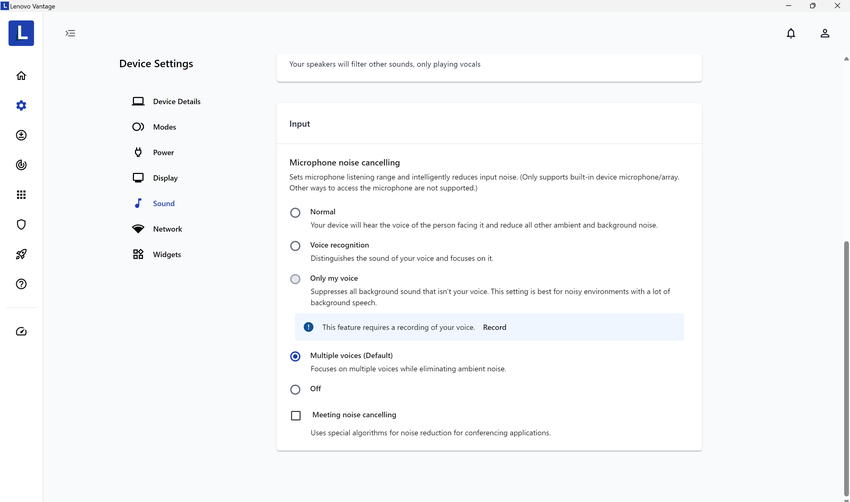Click the performance gauge icon in sidebar

(x=21, y=332)
